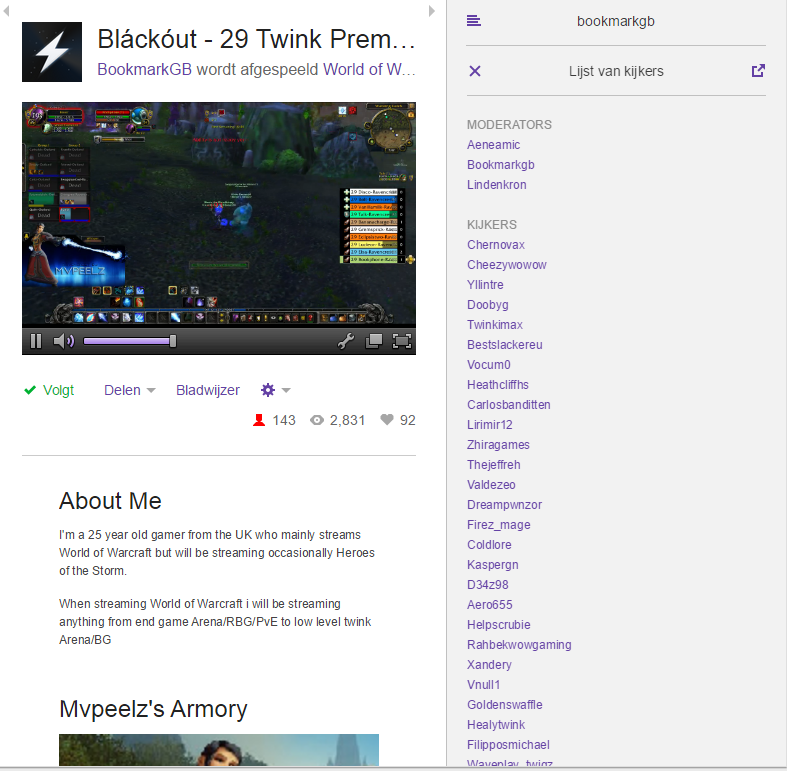Click the Bladwijzer bookmark link

[208, 390]
